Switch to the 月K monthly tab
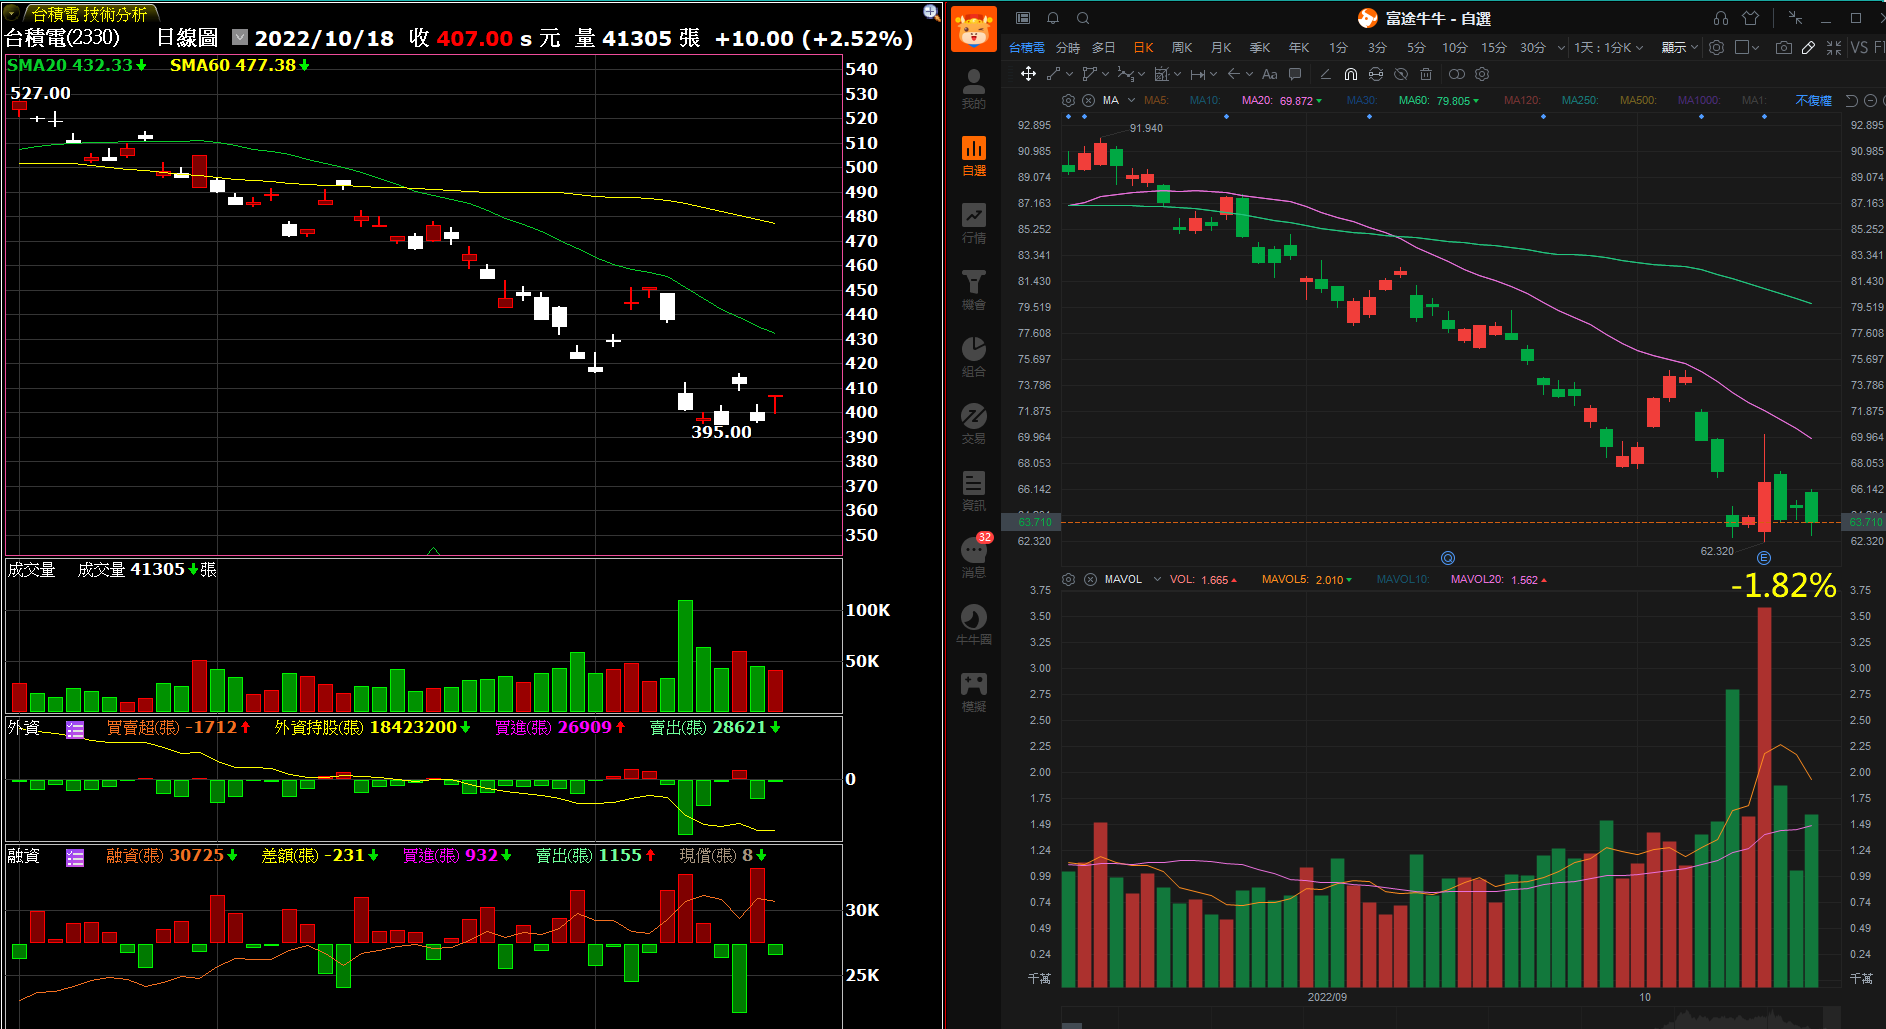This screenshot has height=1029, width=1886. click(1221, 47)
